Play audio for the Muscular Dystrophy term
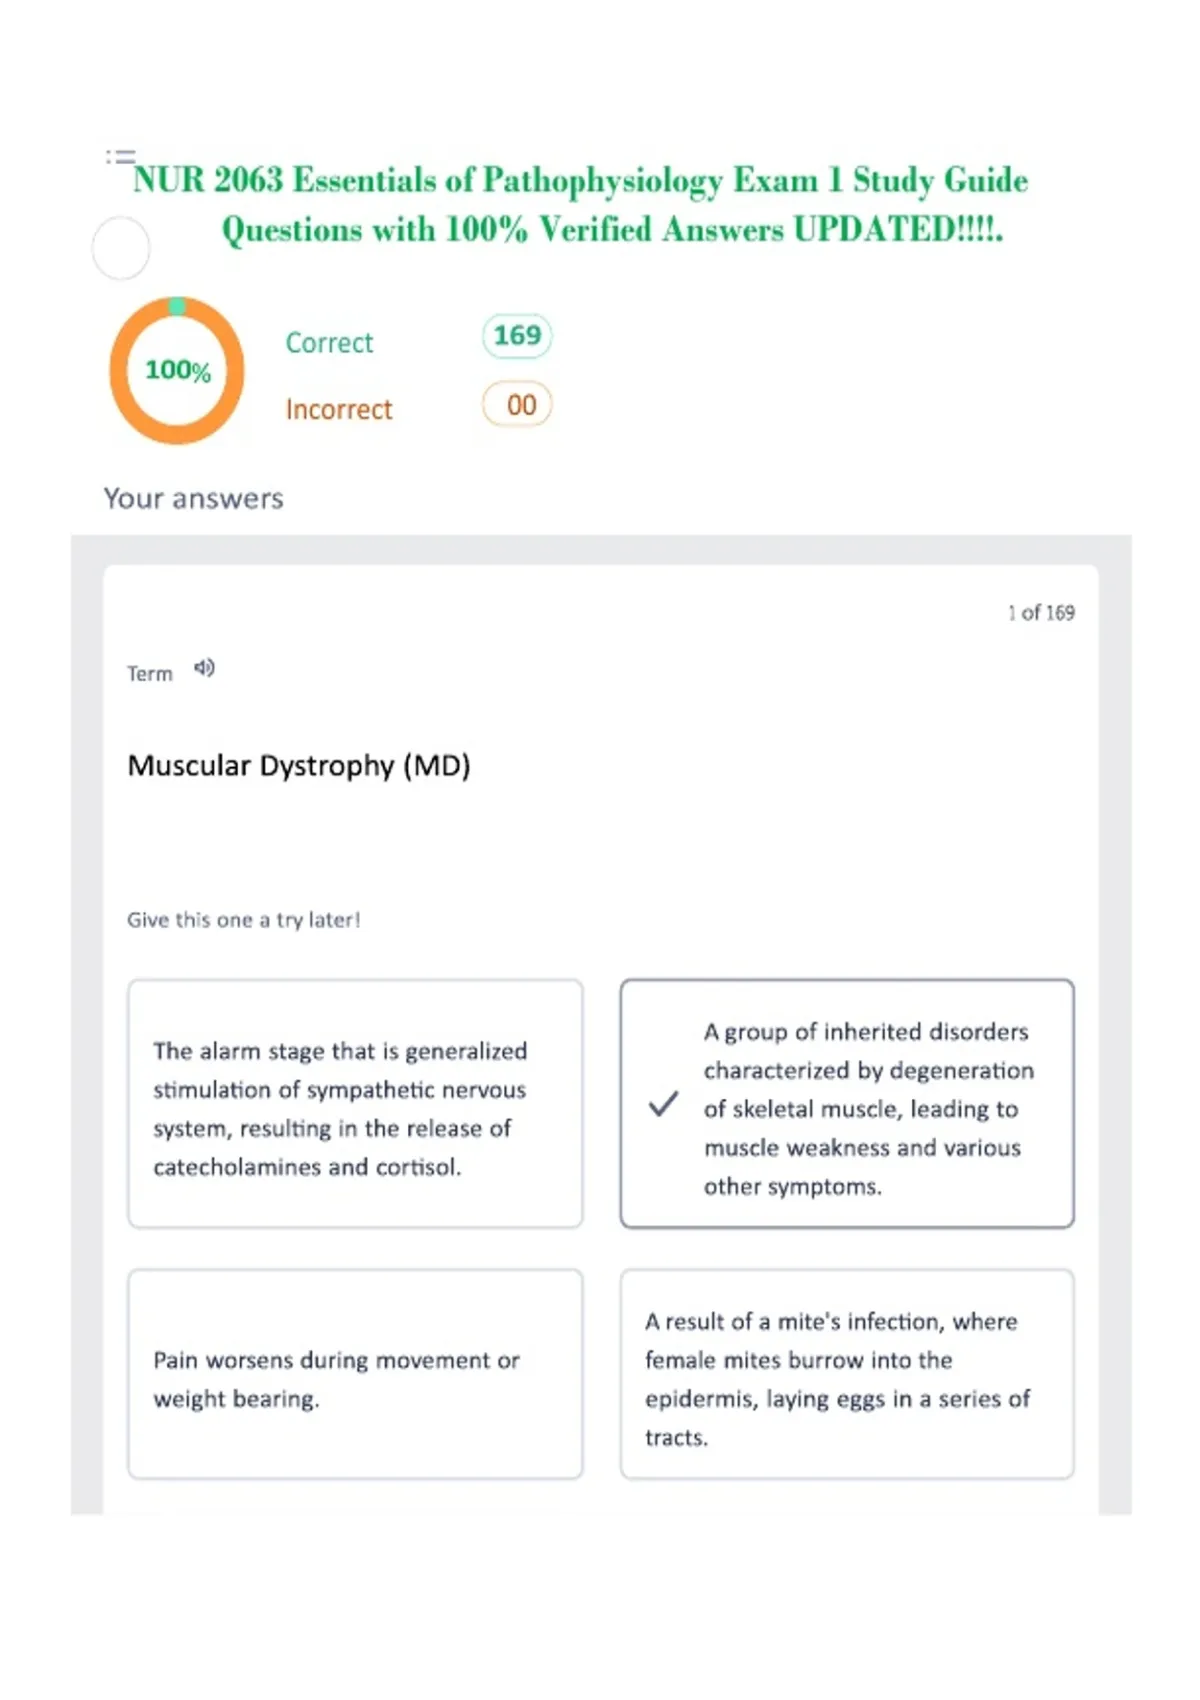The width and height of the screenshot is (1200, 1700). click(x=204, y=668)
